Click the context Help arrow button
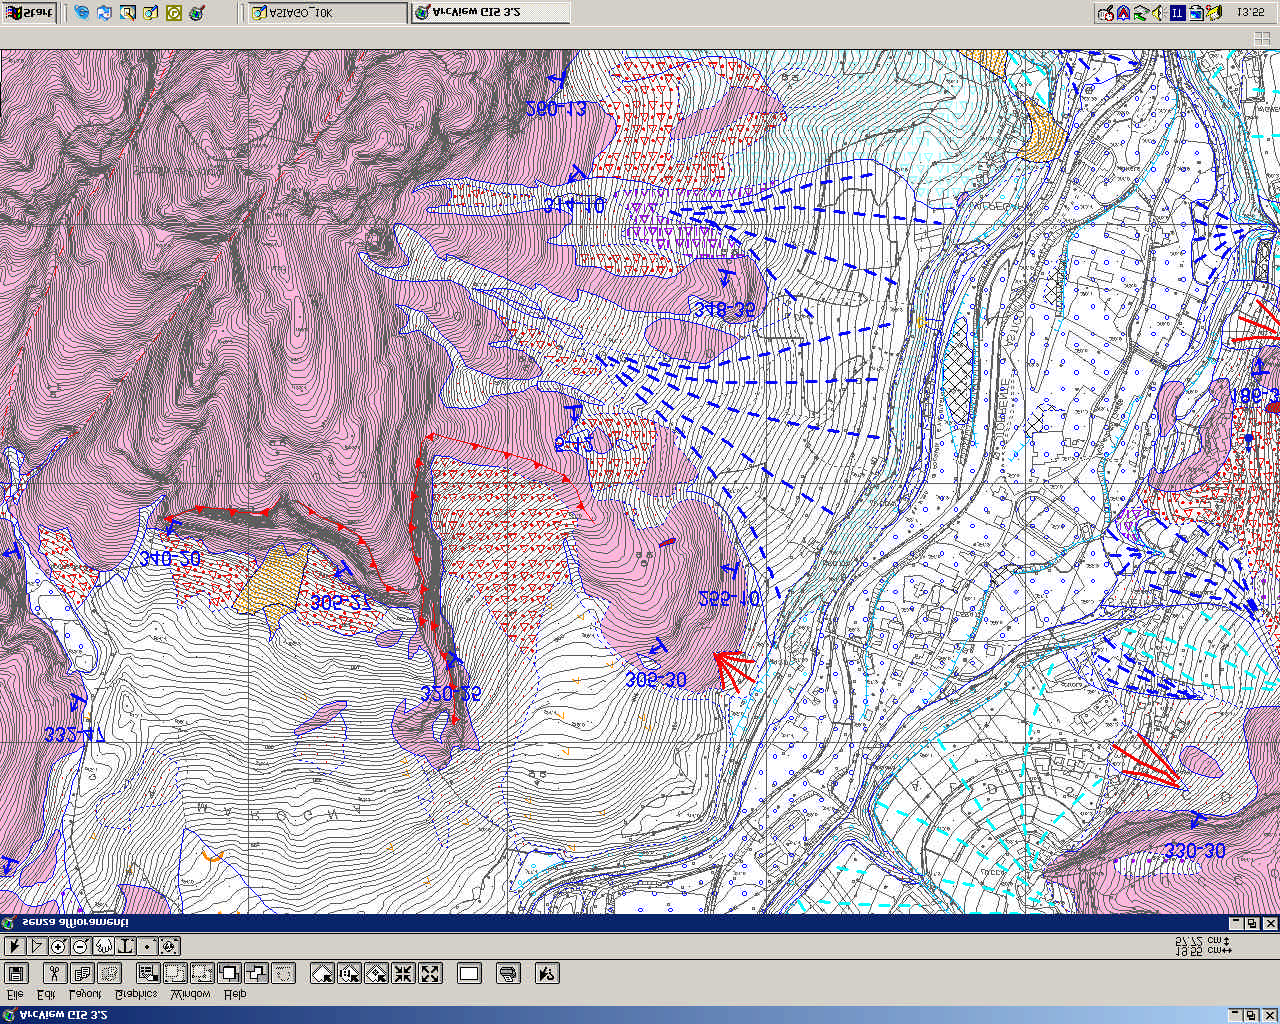This screenshot has width=1280, height=1024. coord(547,973)
